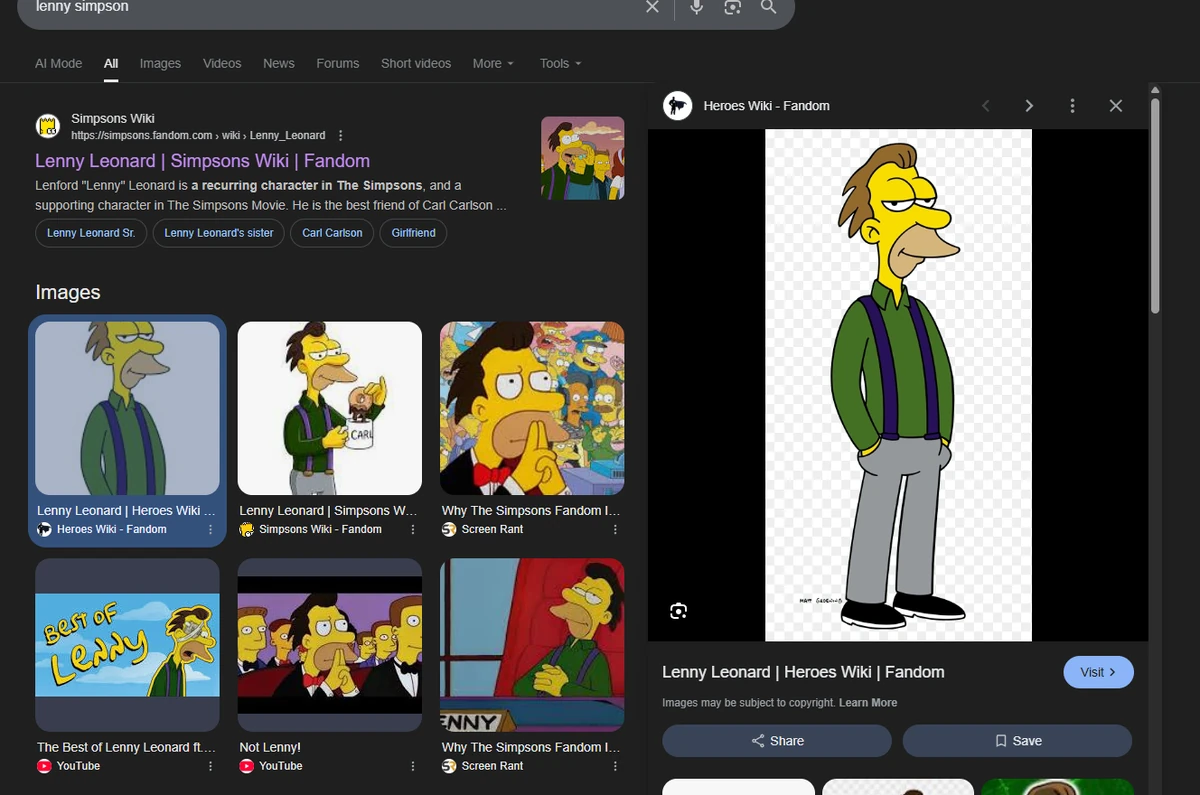This screenshot has height=795, width=1200.
Task: Open Google Lens image search from search bar
Action: [732, 7]
